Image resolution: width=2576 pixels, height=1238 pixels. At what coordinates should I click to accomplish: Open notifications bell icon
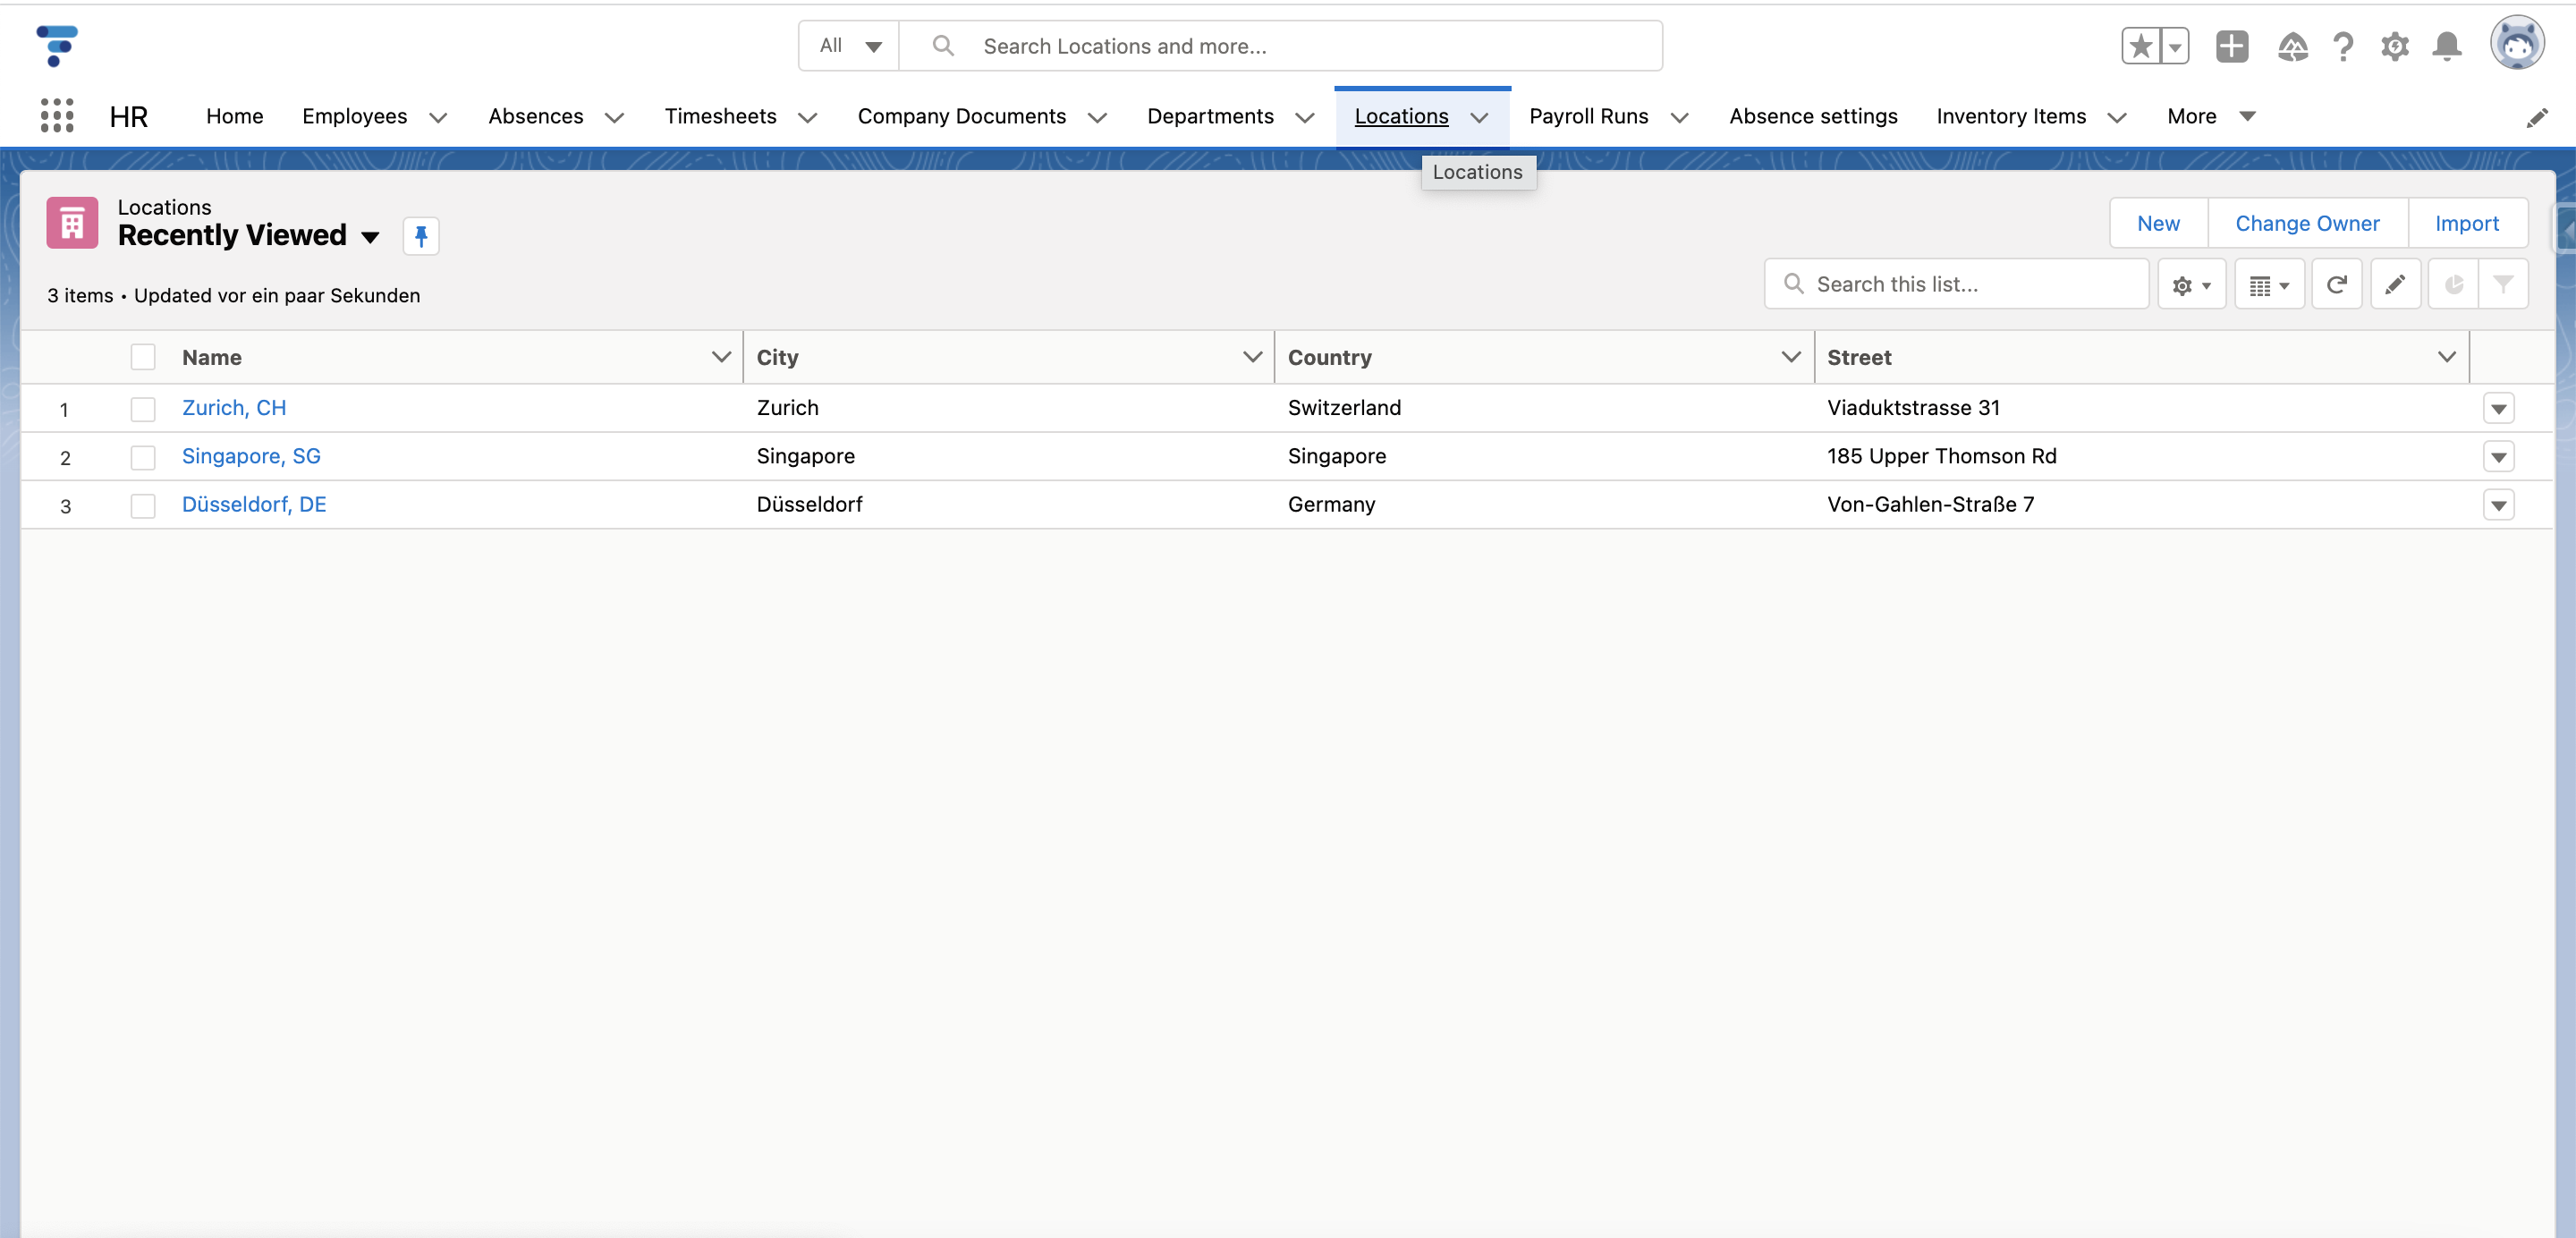2446,46
